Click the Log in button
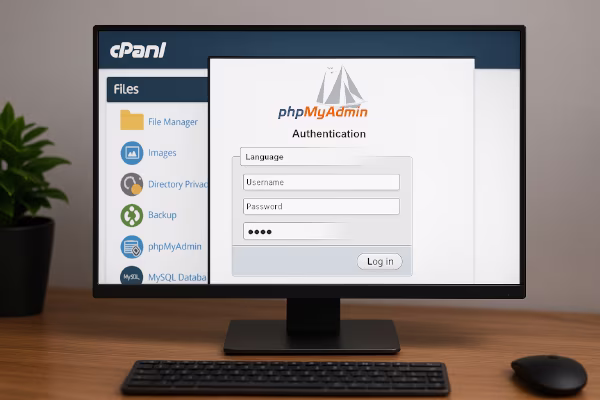The height and width of the screenshot is (400, 600). 380,261
